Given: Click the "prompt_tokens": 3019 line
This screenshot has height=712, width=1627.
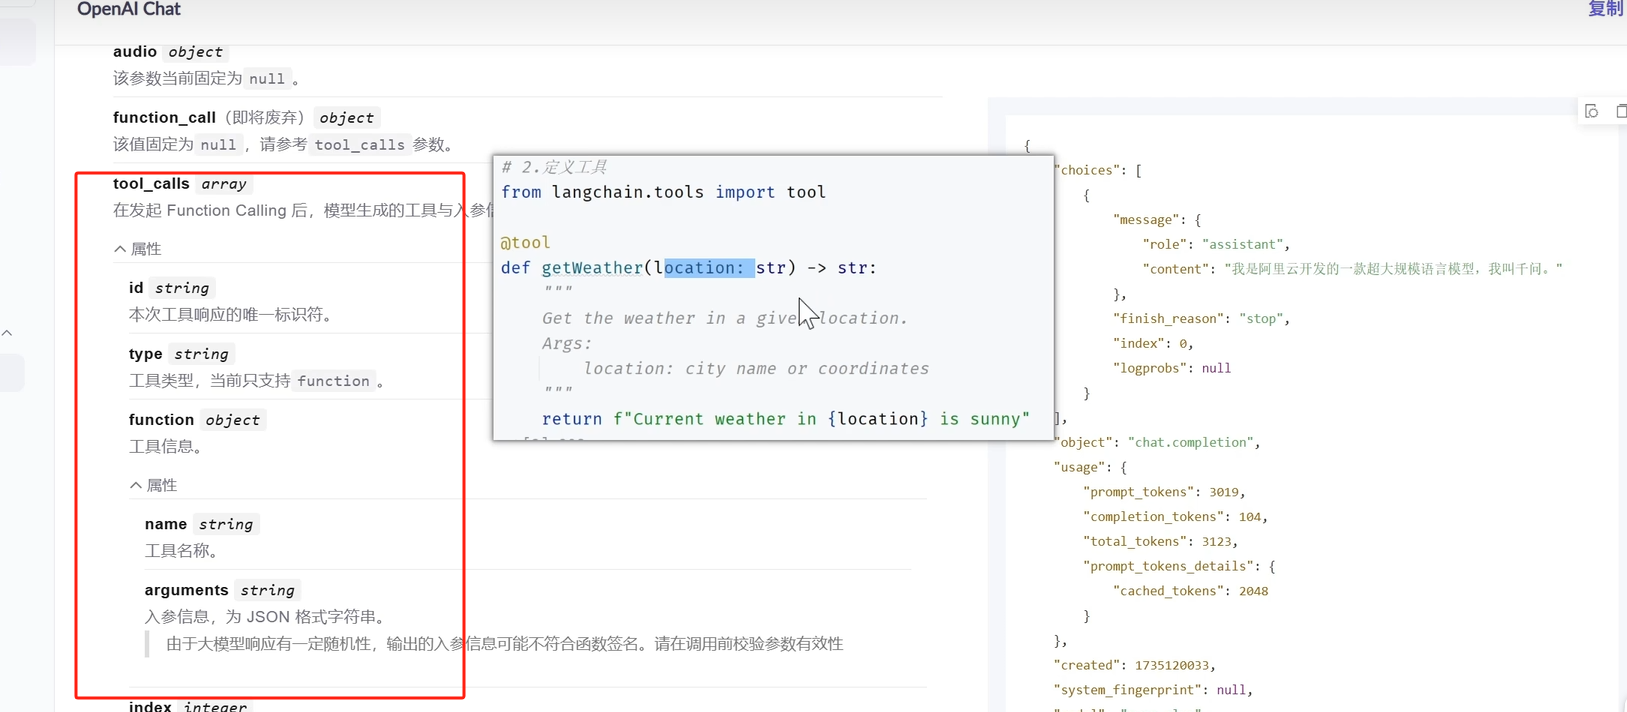Looking at the screenshot, I should (x=1164, y=492).
